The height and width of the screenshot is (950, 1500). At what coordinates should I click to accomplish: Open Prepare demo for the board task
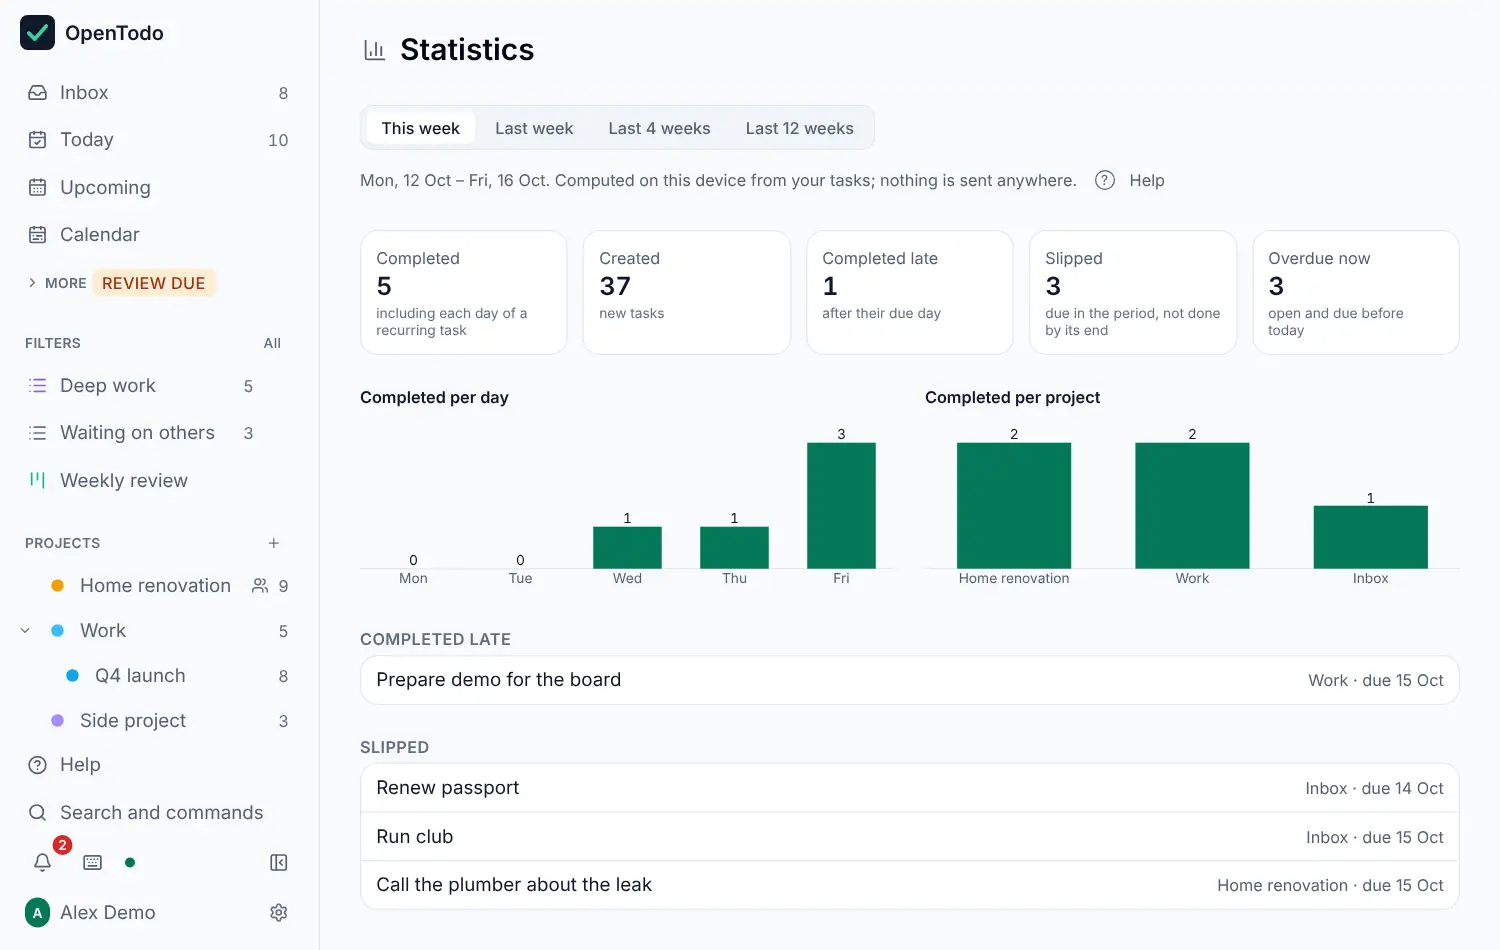pos(909,680)
